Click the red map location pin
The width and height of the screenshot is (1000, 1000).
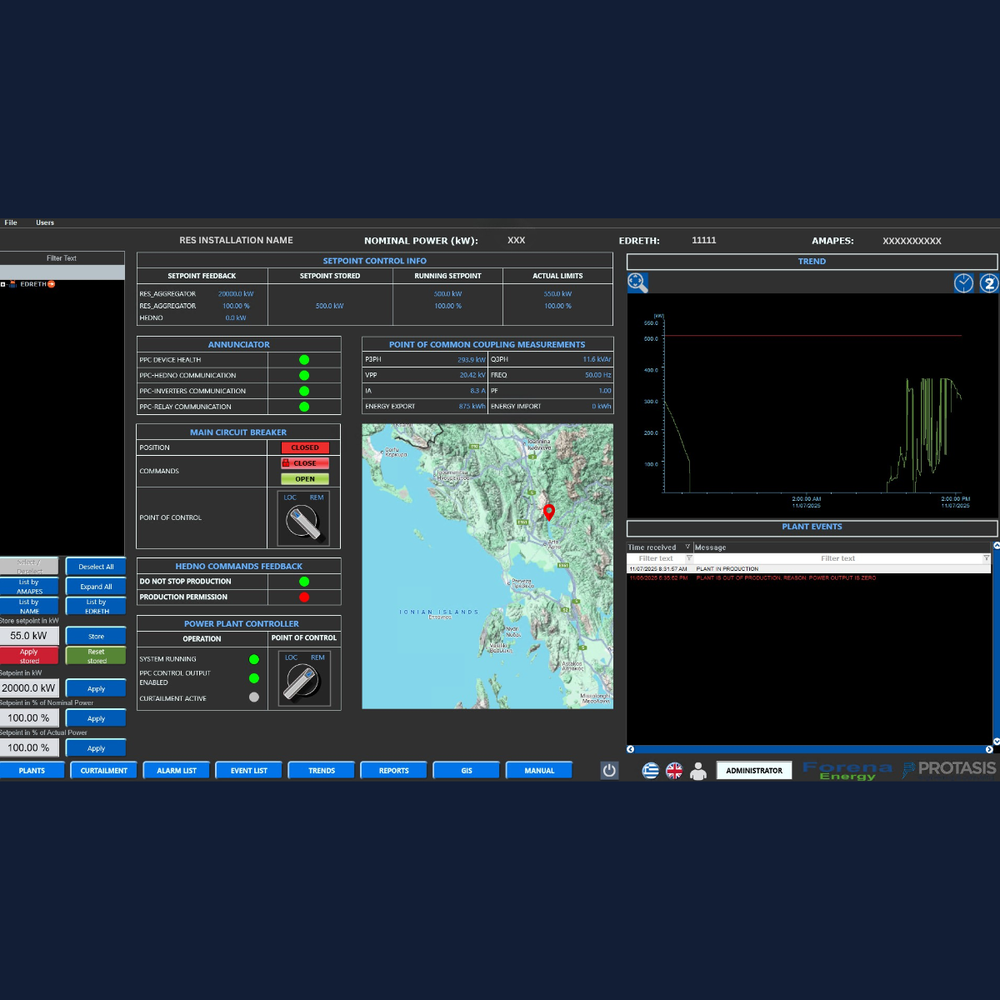coord(548,512)
